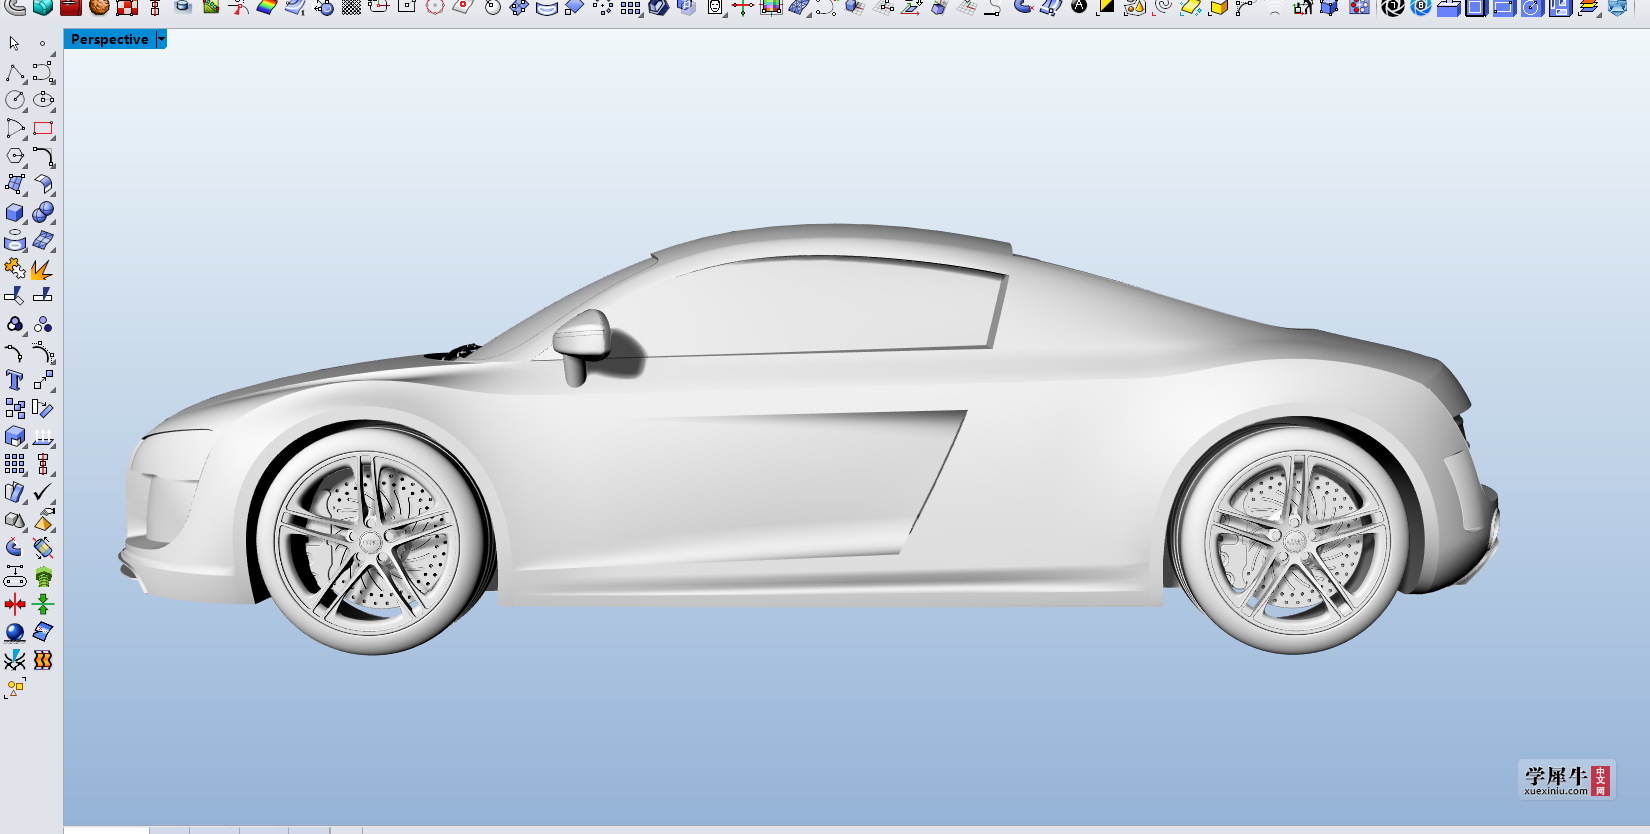This screenshot has height=834, width=1650.
Task: Click the Copy objects tool
Action: (15, 408)
